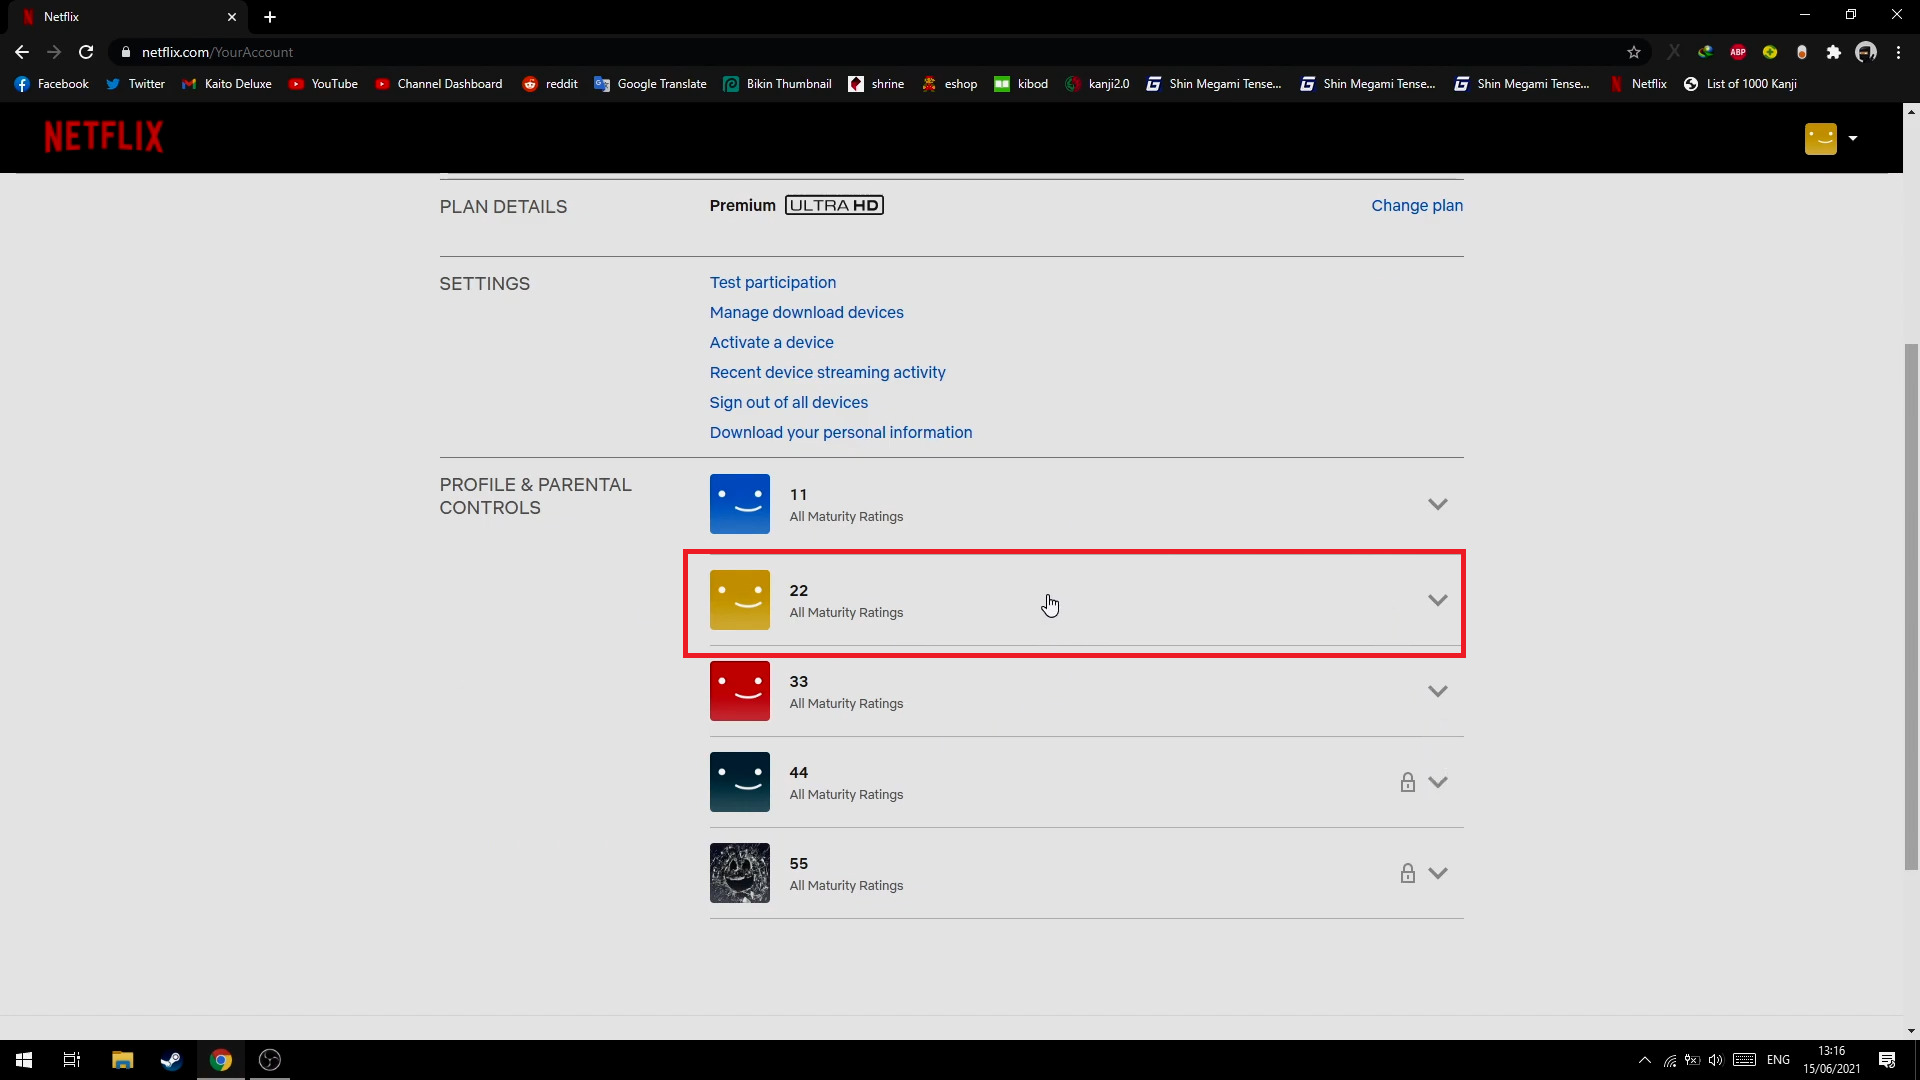Click the dark teal avatar for profile 44

coord(739,782)
